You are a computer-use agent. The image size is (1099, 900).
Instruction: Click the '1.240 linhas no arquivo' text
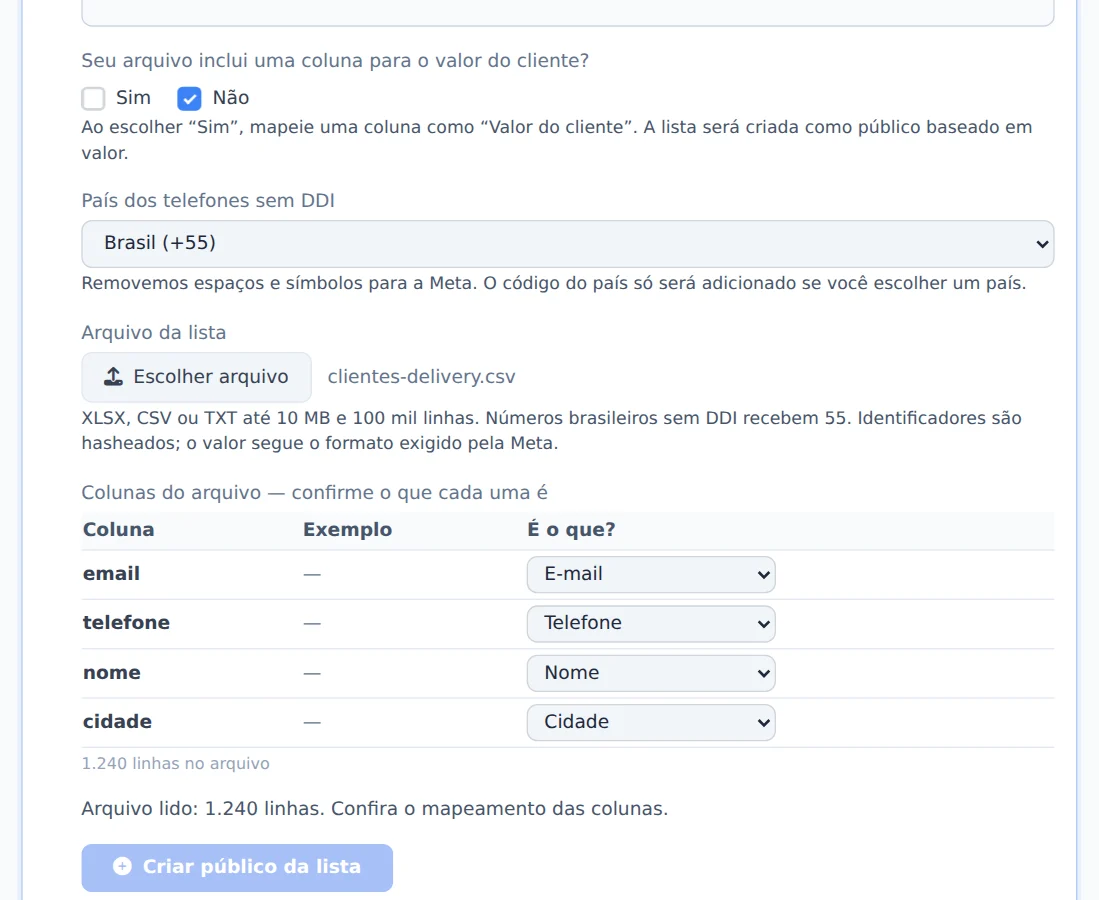175,764
